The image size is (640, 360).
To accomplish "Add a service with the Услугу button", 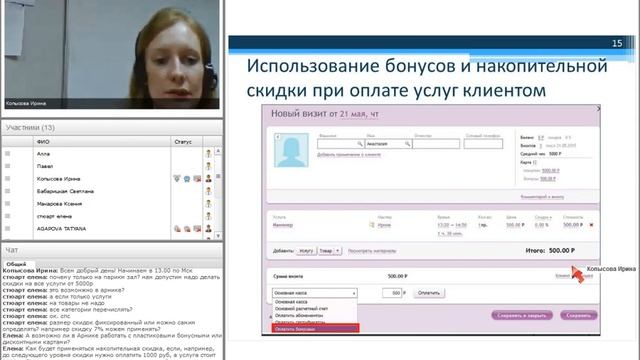I will (x=306, y=251).
